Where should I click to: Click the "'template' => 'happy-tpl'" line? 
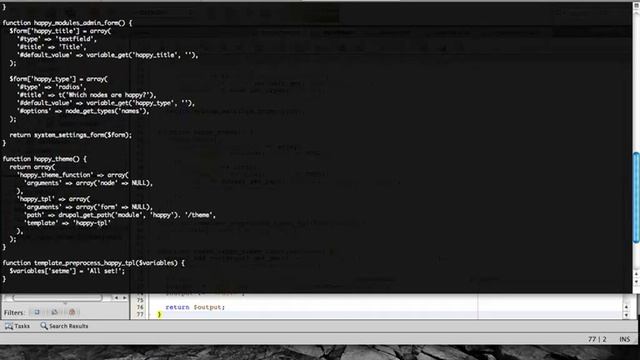67,223
